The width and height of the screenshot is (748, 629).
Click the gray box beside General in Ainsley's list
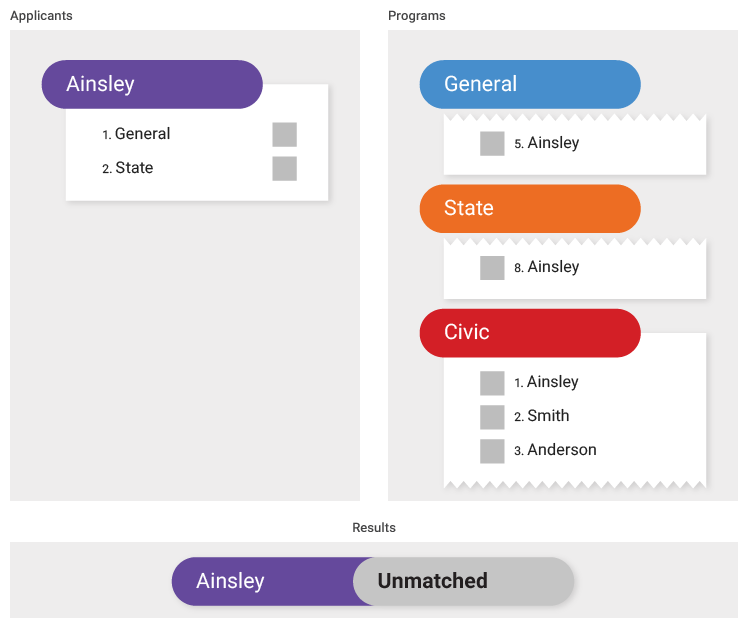284,134
